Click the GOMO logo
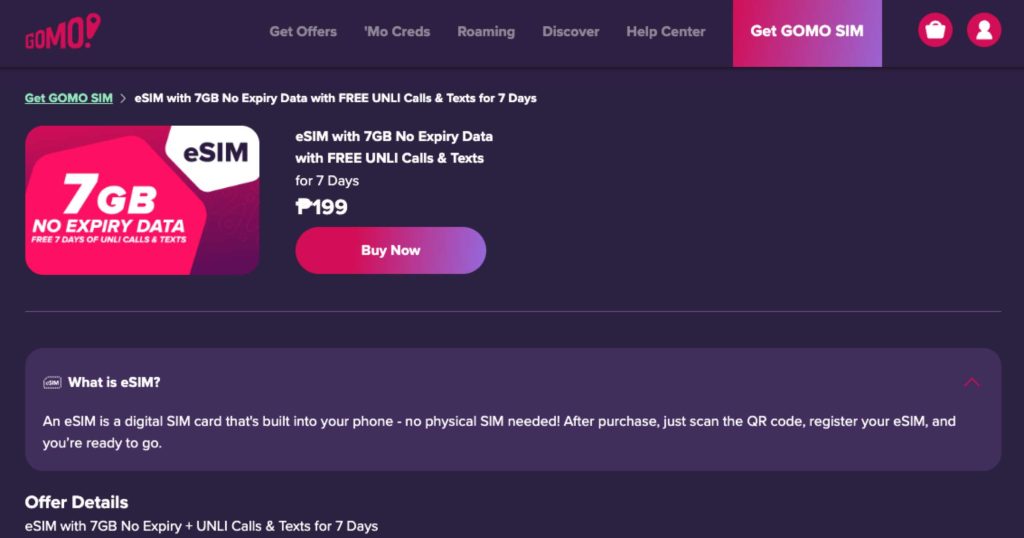 click(63, 31)
